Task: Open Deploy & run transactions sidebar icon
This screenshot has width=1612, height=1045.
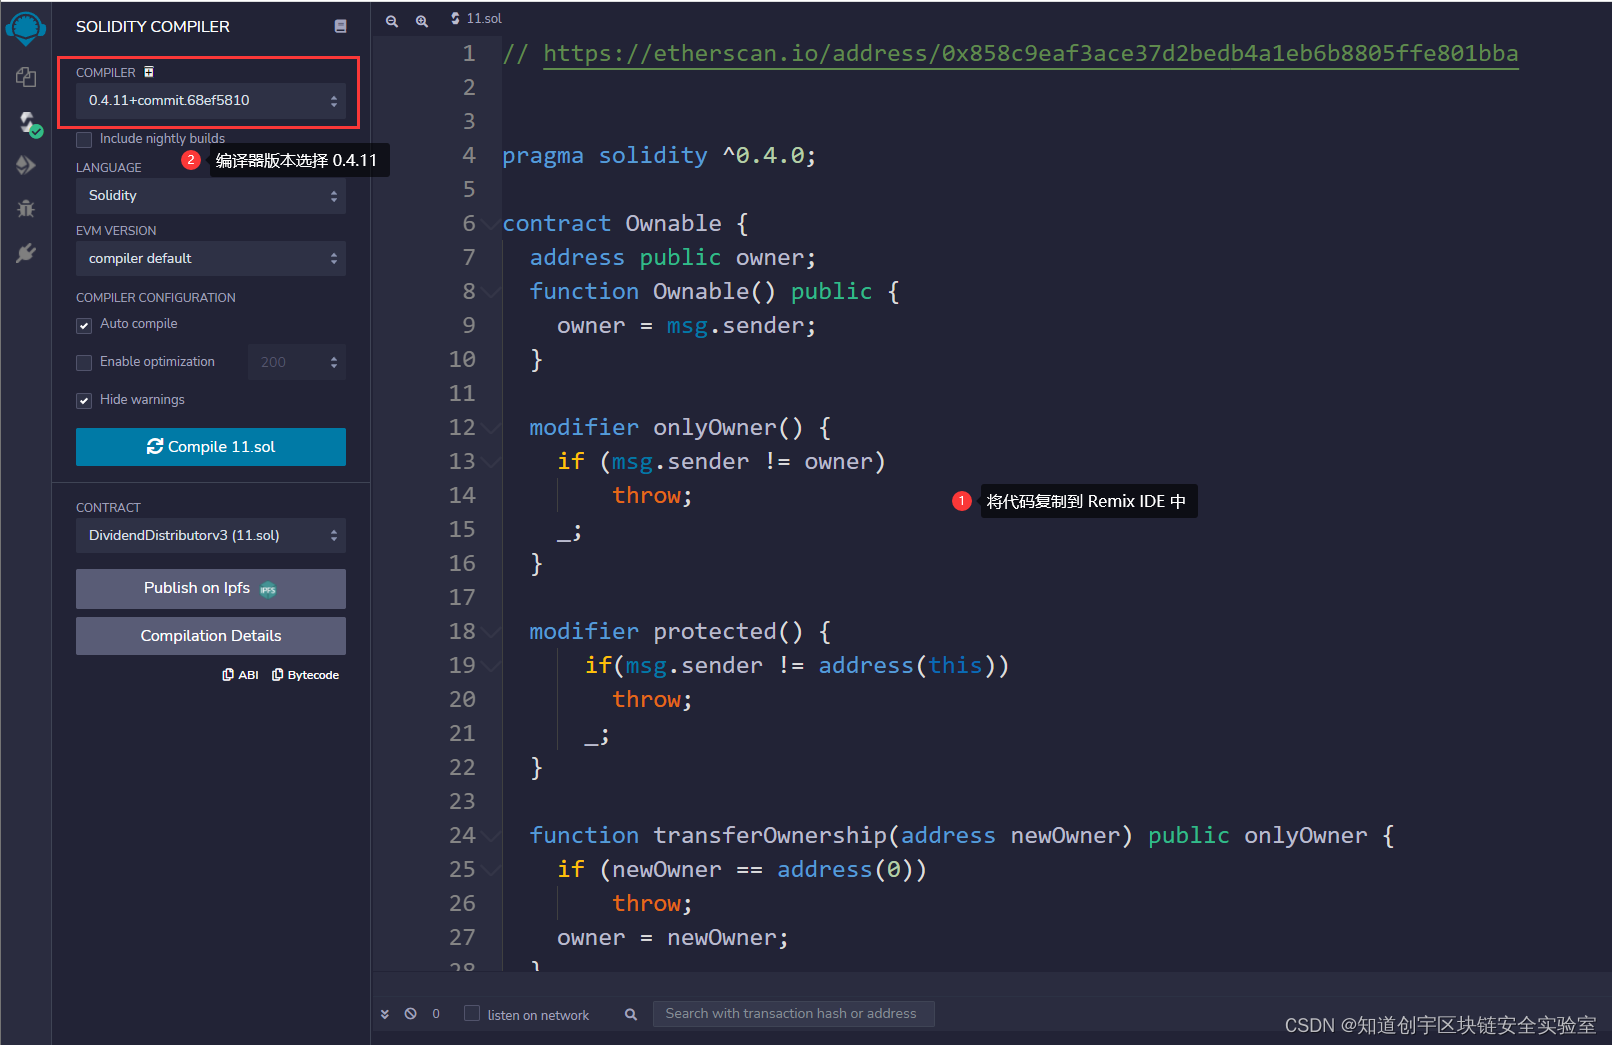Action: (26, 165)
